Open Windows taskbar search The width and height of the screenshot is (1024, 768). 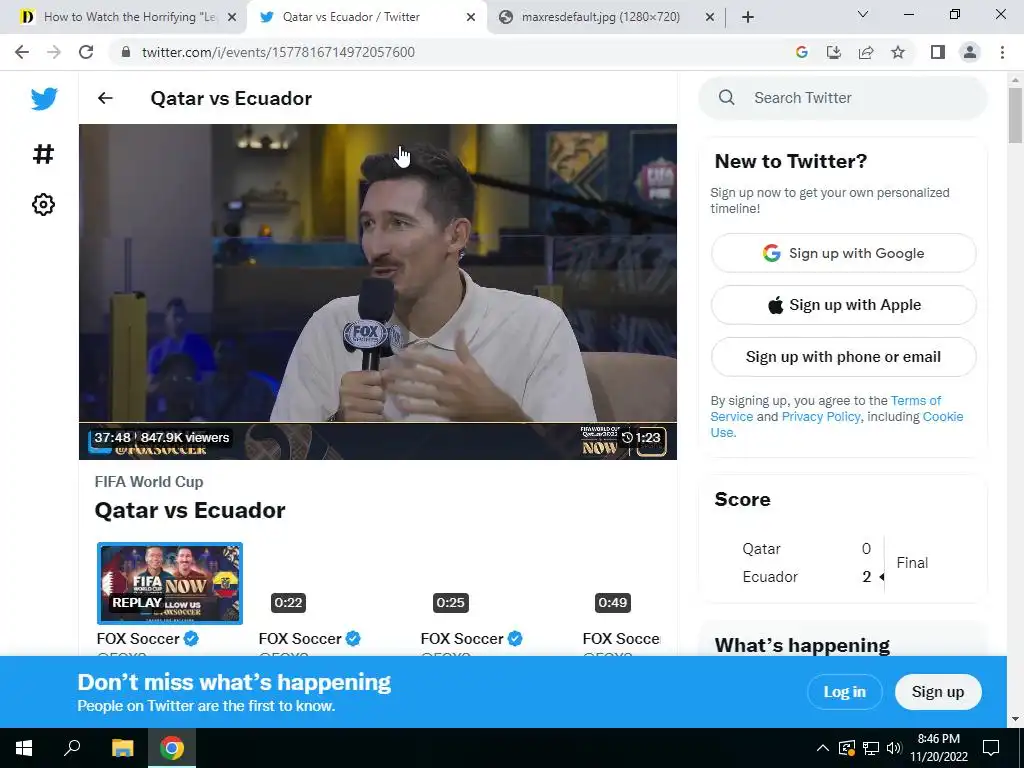pyautogui.click(x=72, y=748)
